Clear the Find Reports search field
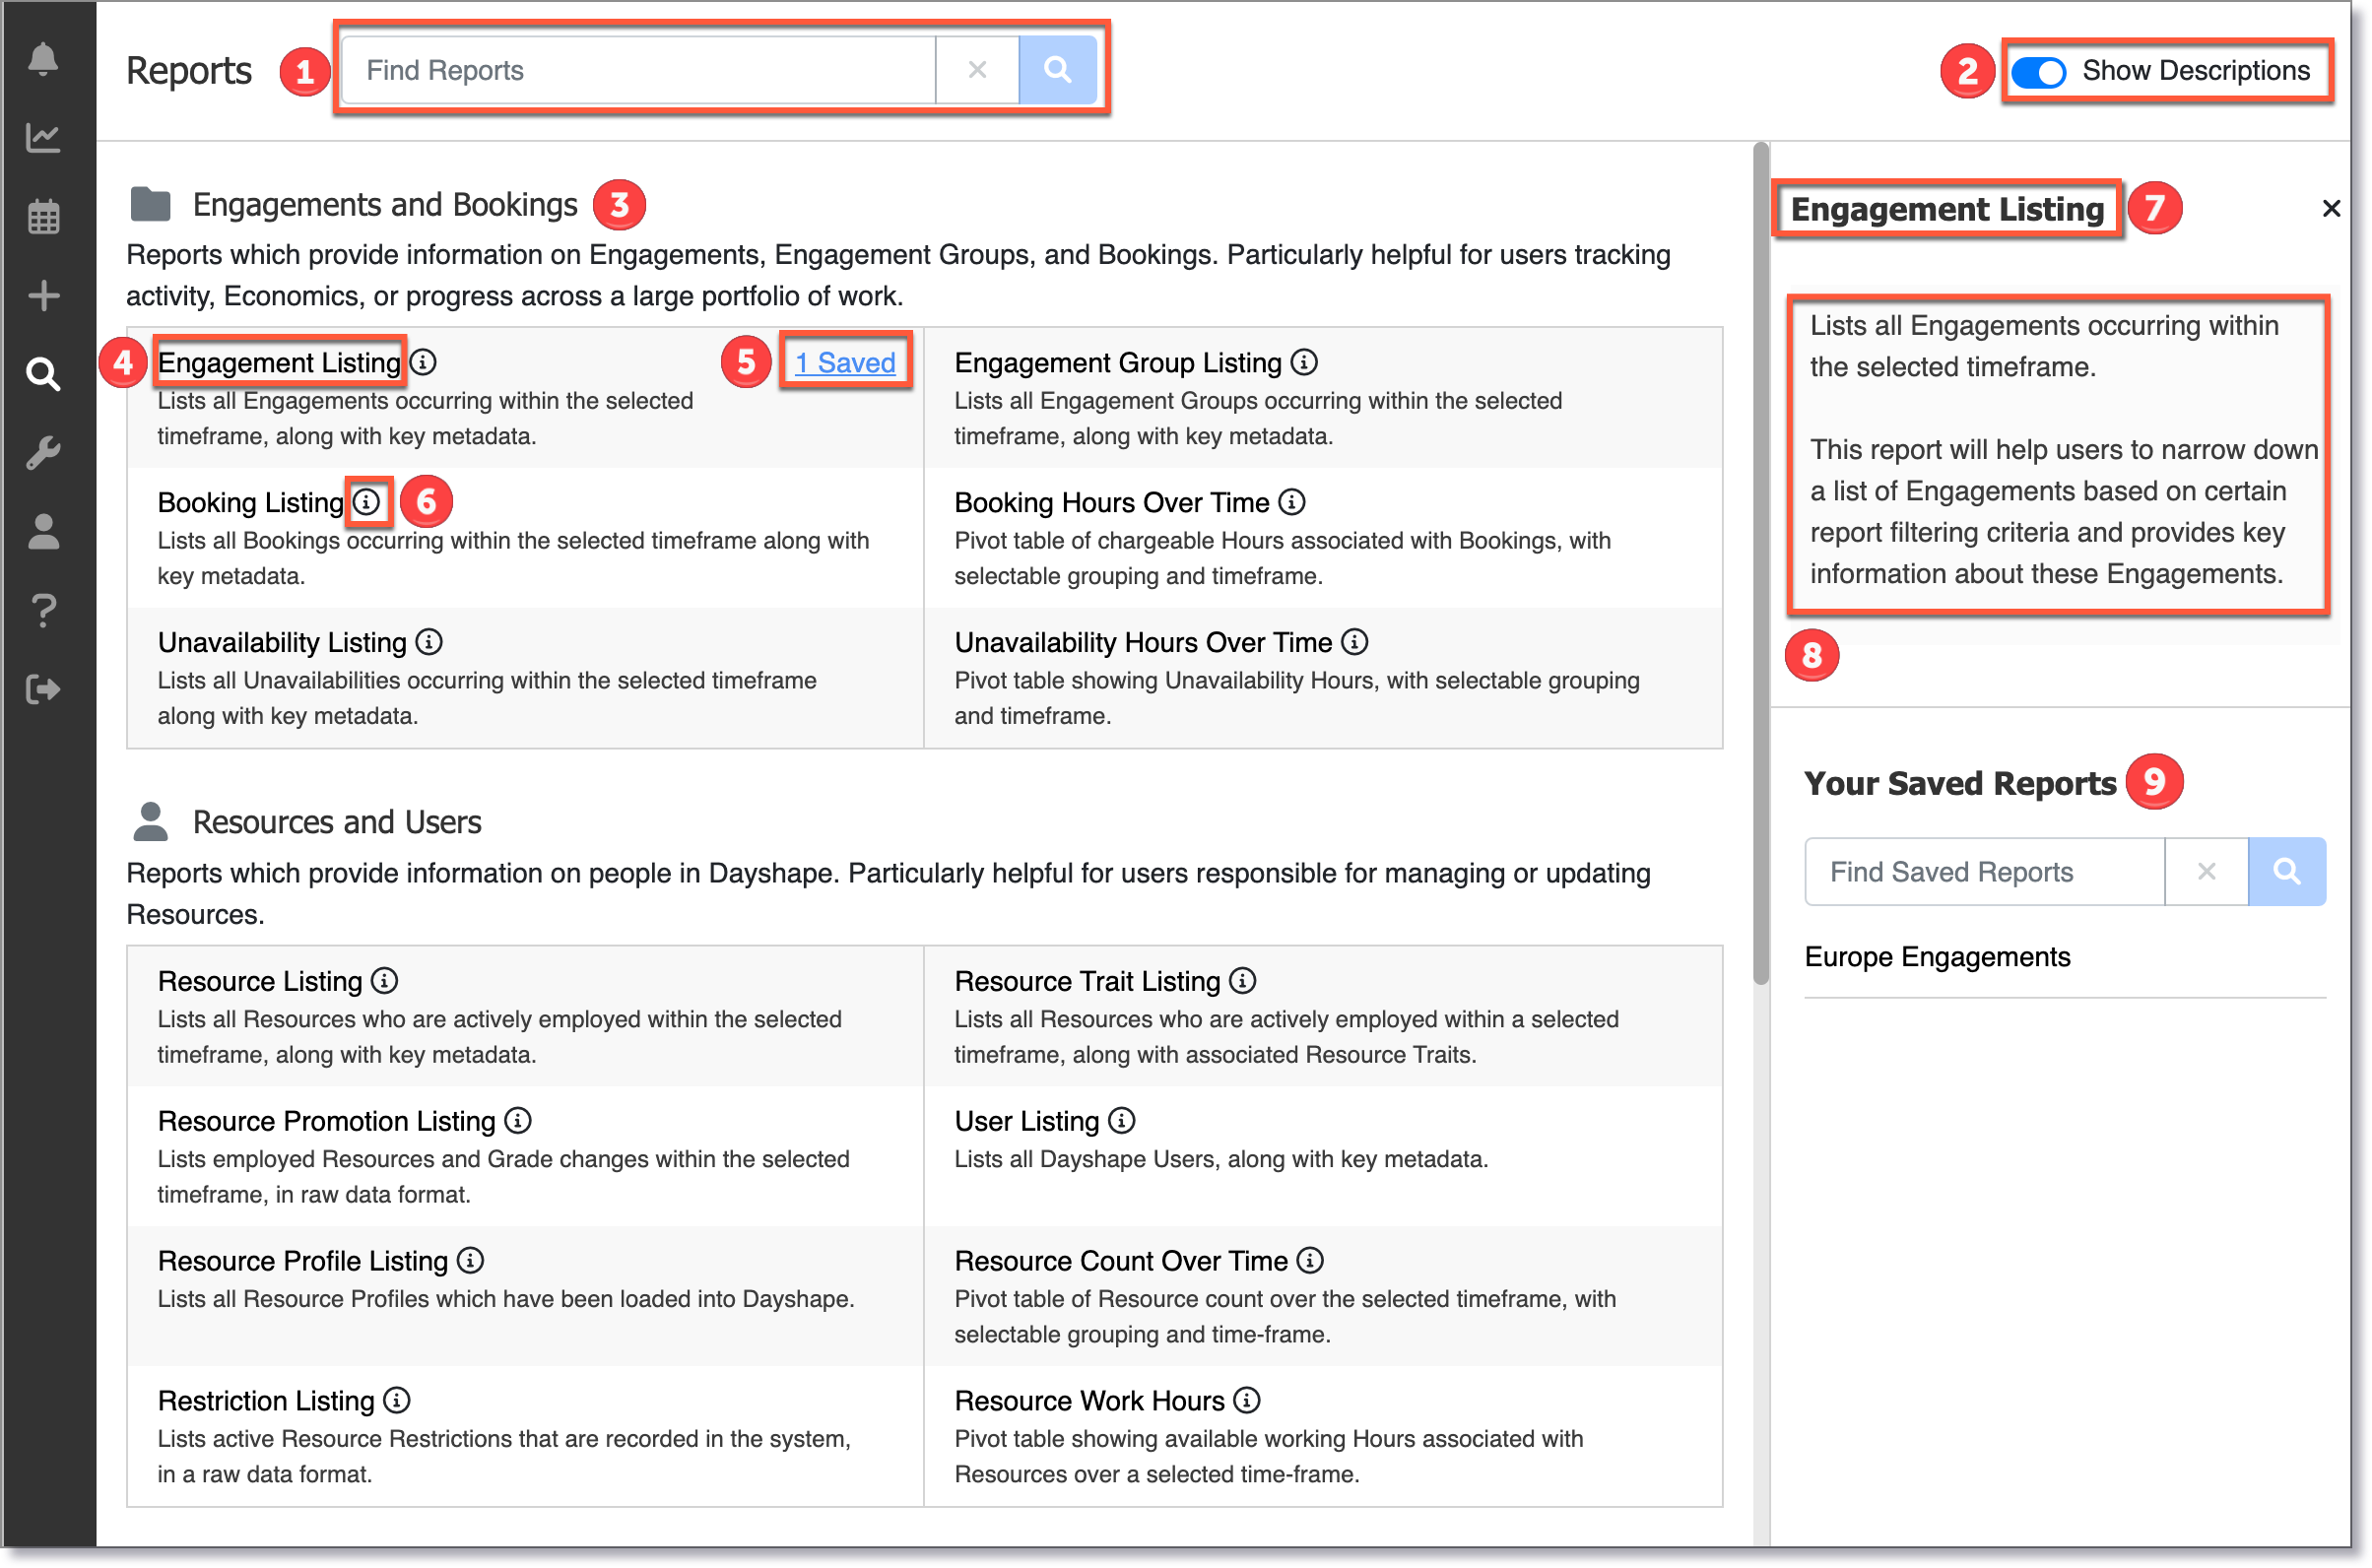This screenshot has width=2372, height=1568. coord(977,70)
